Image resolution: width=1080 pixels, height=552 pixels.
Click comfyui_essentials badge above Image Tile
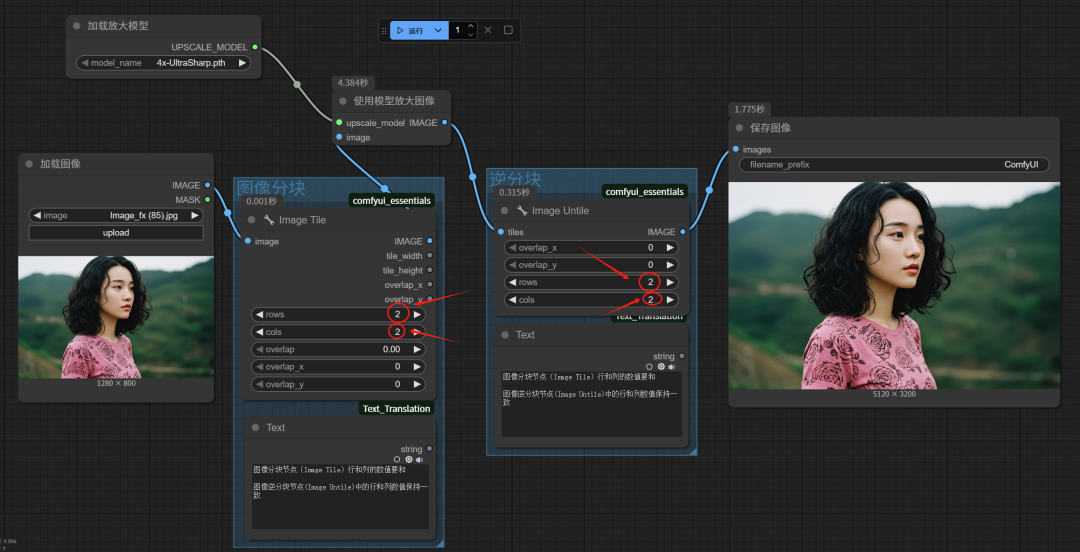point(392,201)
